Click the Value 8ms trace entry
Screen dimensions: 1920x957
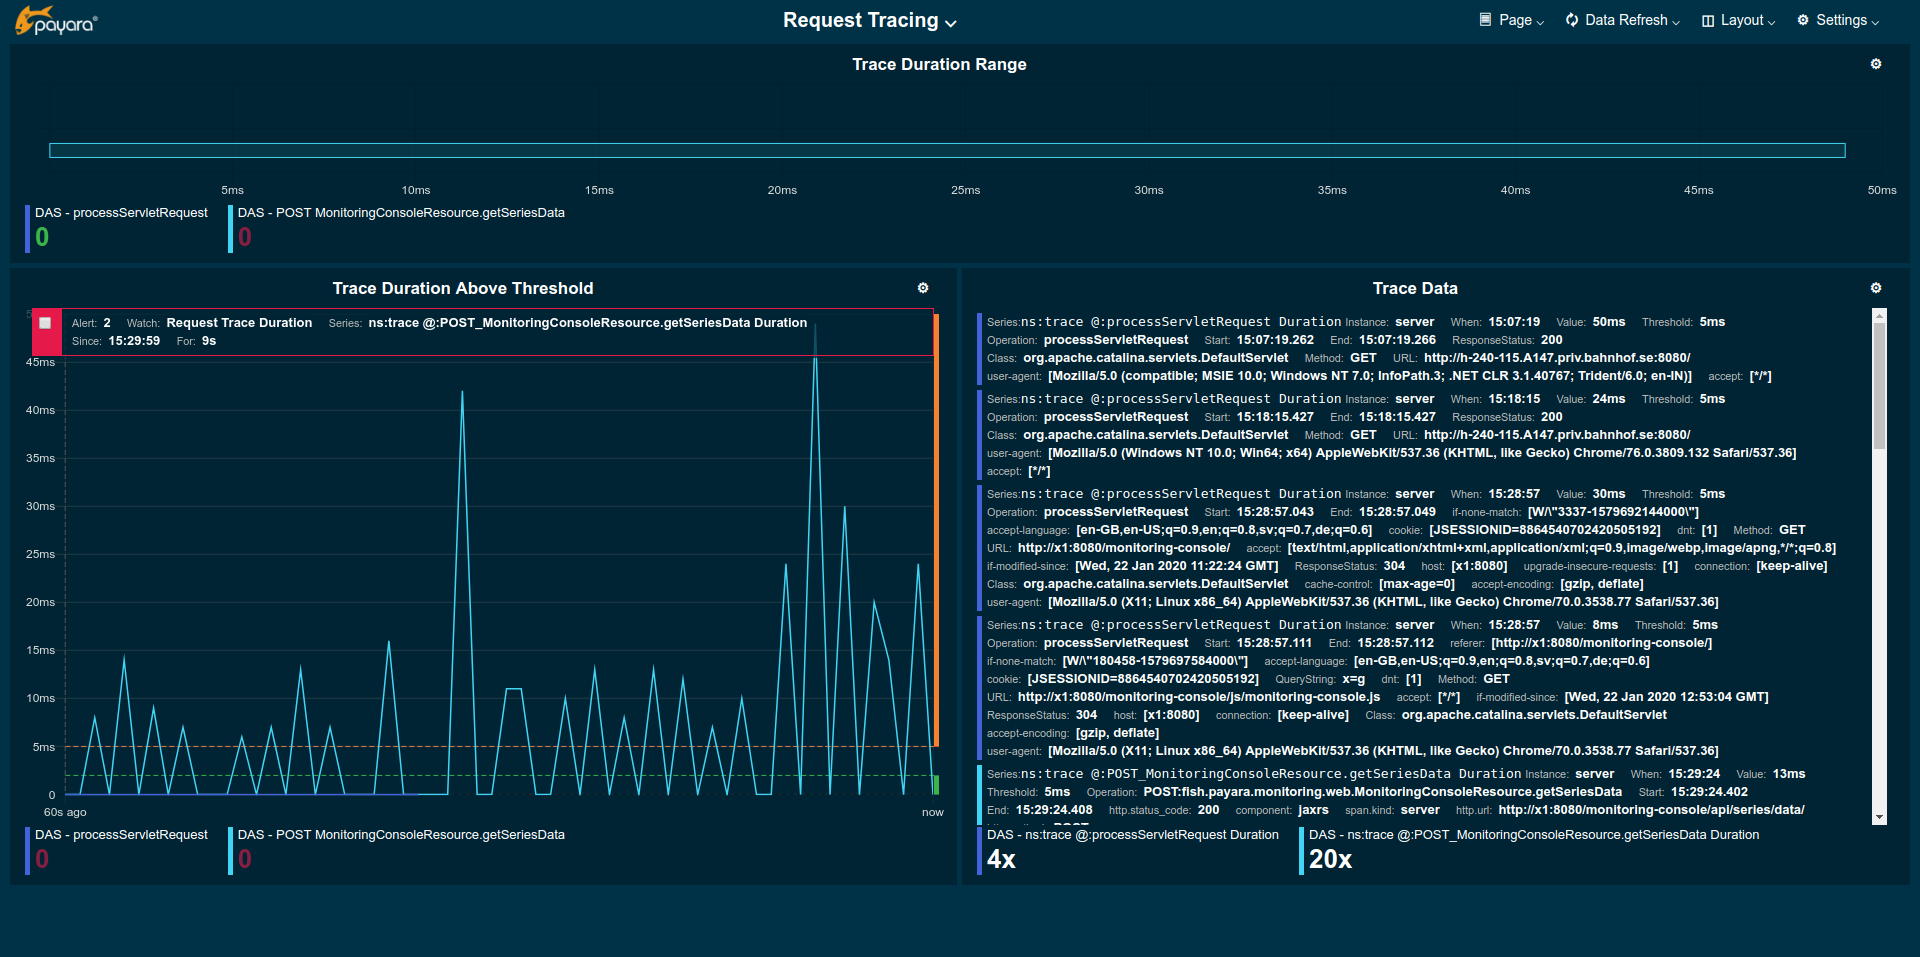coord(1605,625)
